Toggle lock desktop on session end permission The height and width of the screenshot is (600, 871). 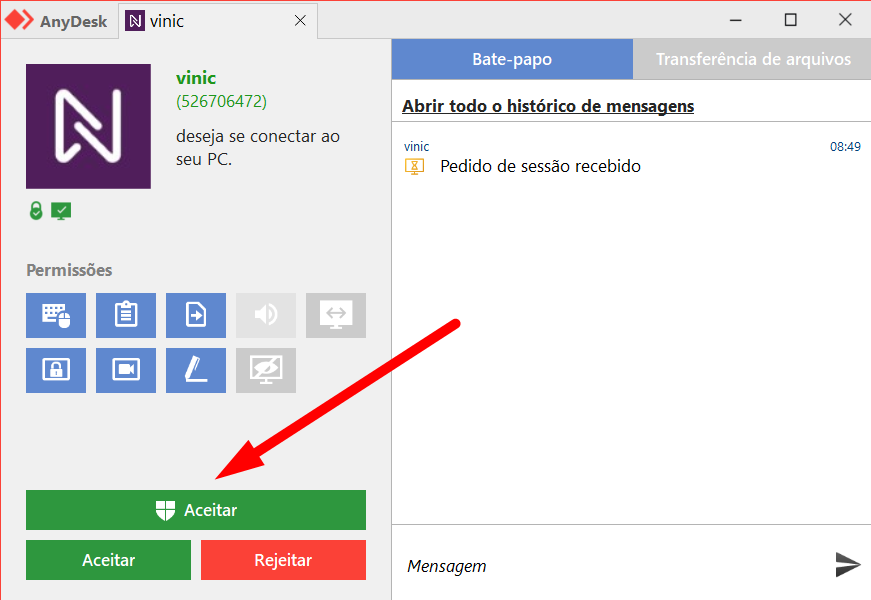click(x=56, y=370)
